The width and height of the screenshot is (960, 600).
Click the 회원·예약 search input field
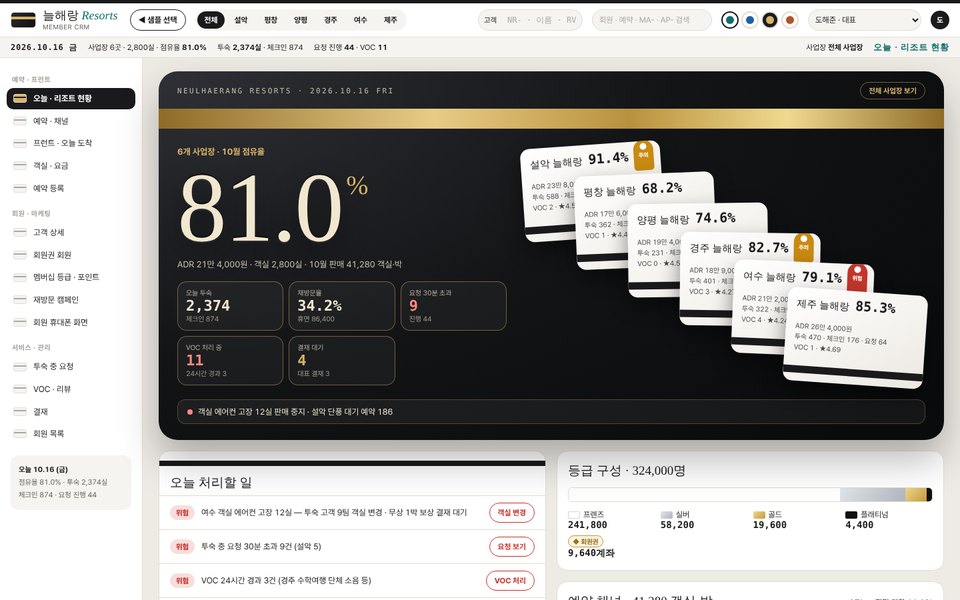coord(651,20)
